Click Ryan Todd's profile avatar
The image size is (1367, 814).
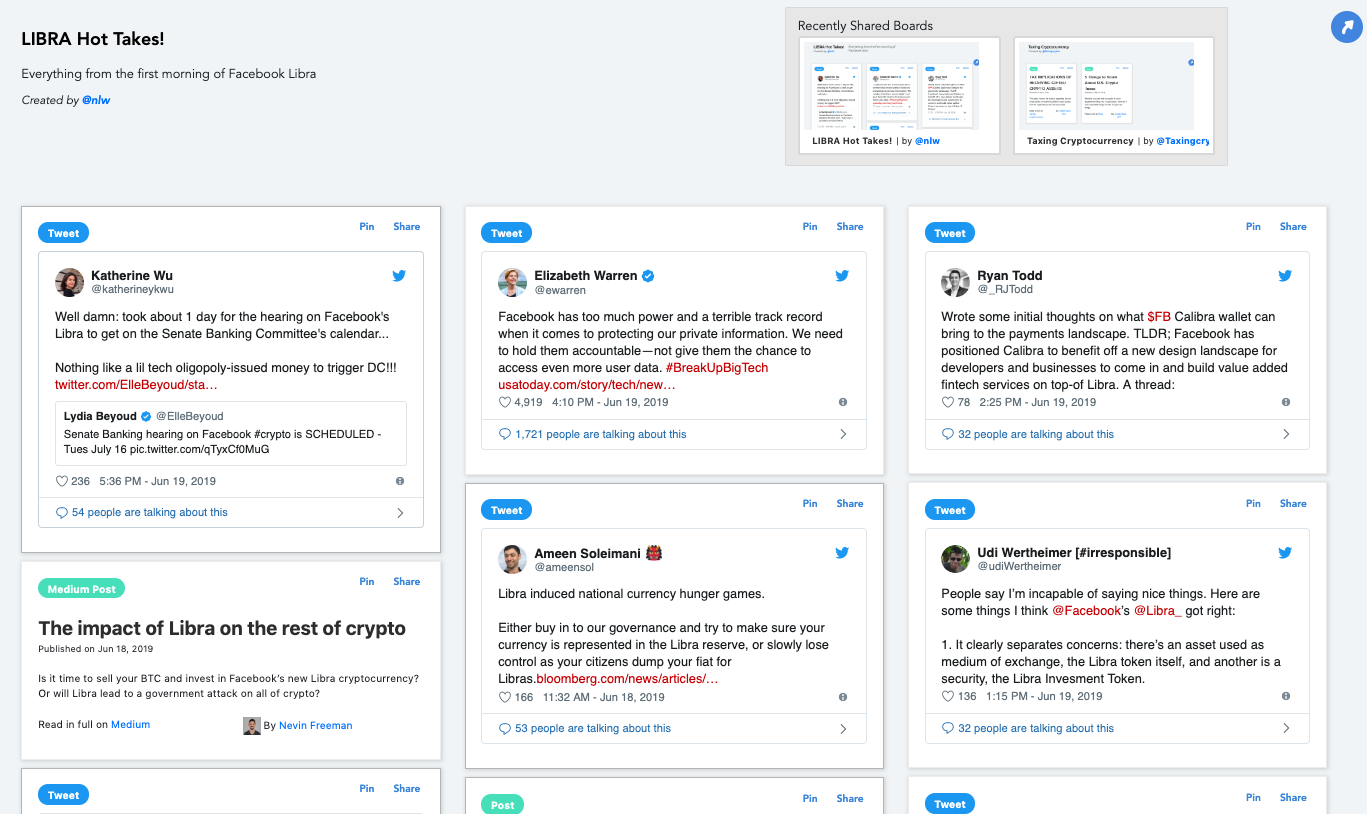point(955,282)
